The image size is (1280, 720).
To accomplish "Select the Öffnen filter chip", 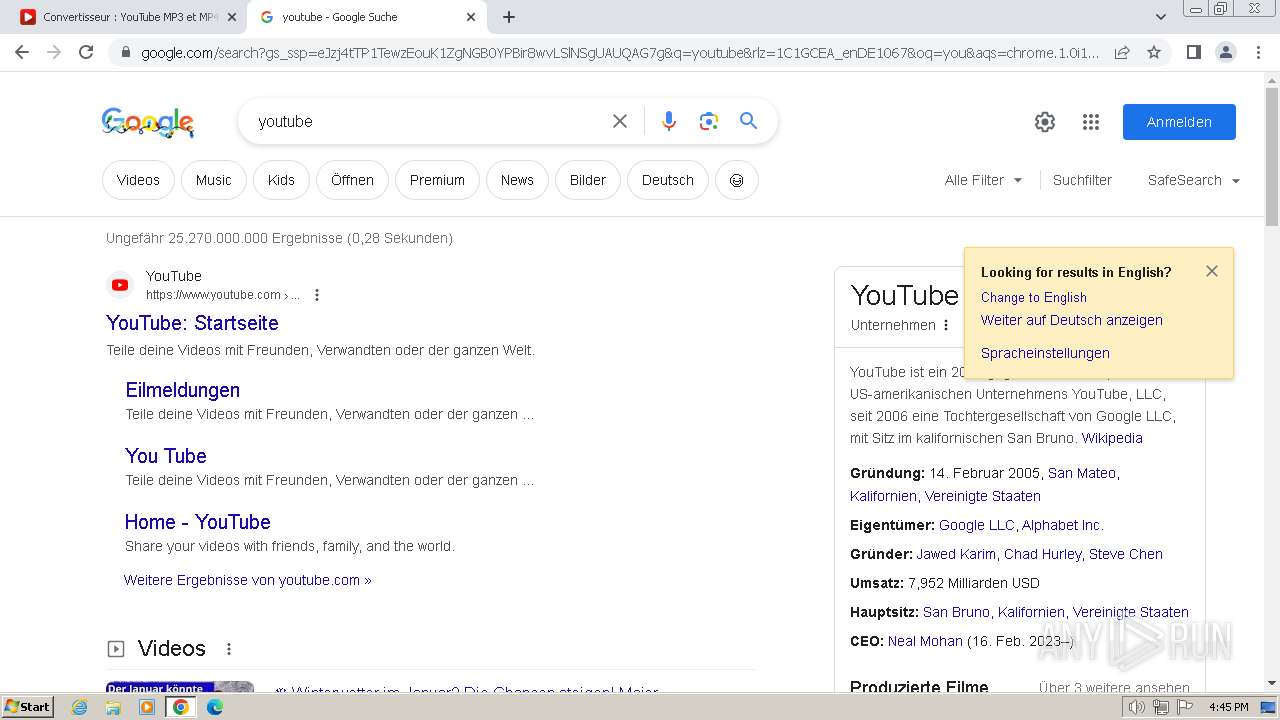I will click(x=352, y=180).
